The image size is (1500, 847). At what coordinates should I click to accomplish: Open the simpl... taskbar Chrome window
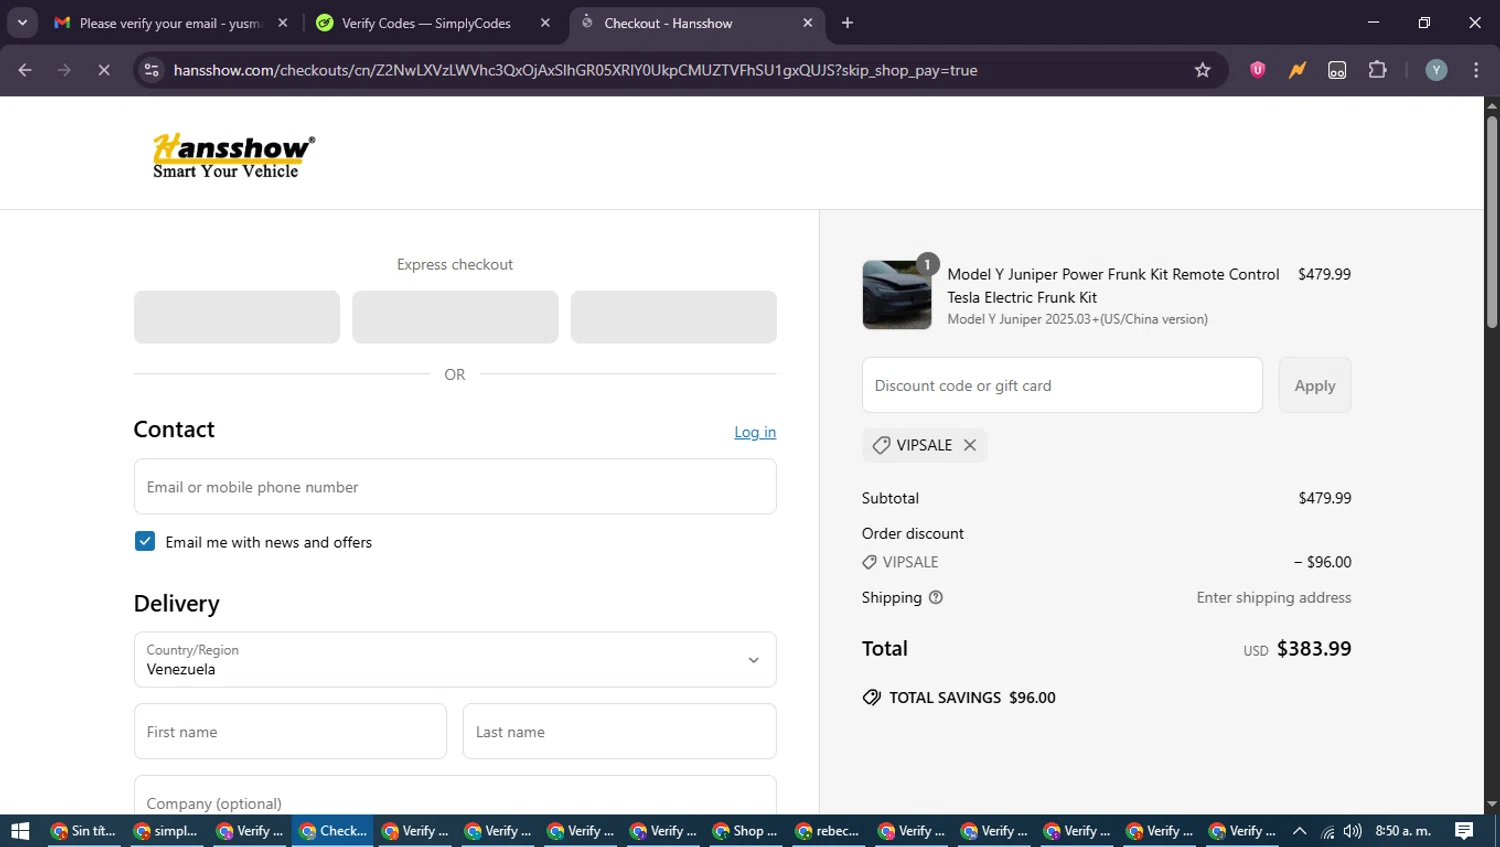coord(166,831)
